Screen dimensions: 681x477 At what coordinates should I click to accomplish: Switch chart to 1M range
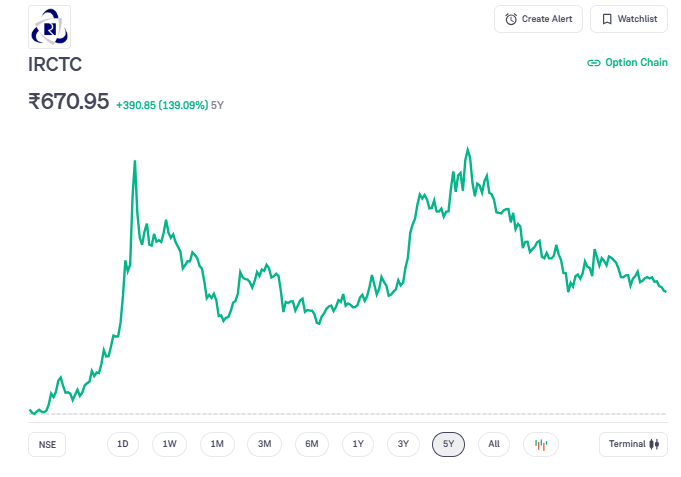click(217, 444)
